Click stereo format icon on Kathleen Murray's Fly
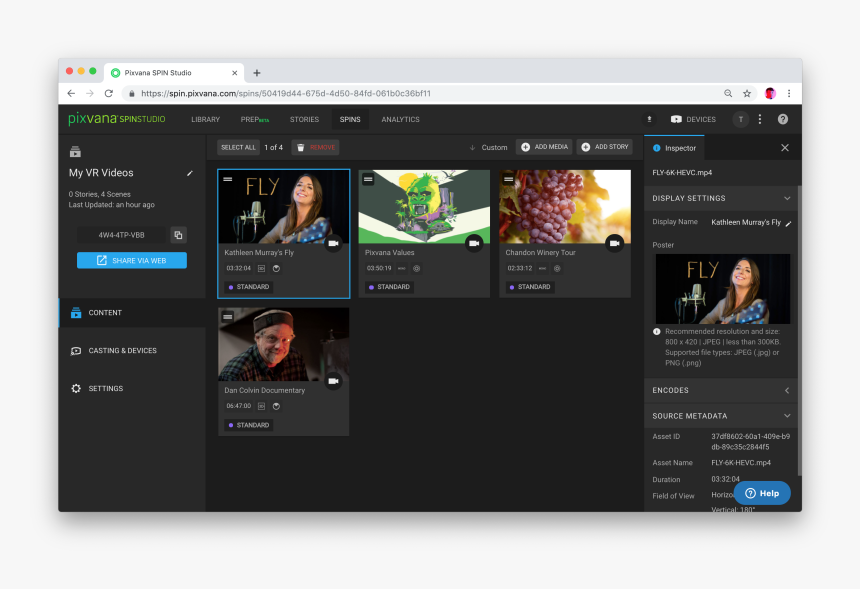 [262, 269]
